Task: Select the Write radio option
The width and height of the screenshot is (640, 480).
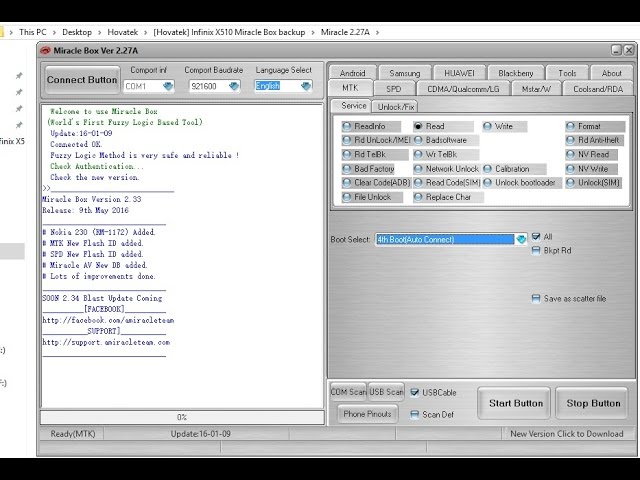Action: point(487,126)
